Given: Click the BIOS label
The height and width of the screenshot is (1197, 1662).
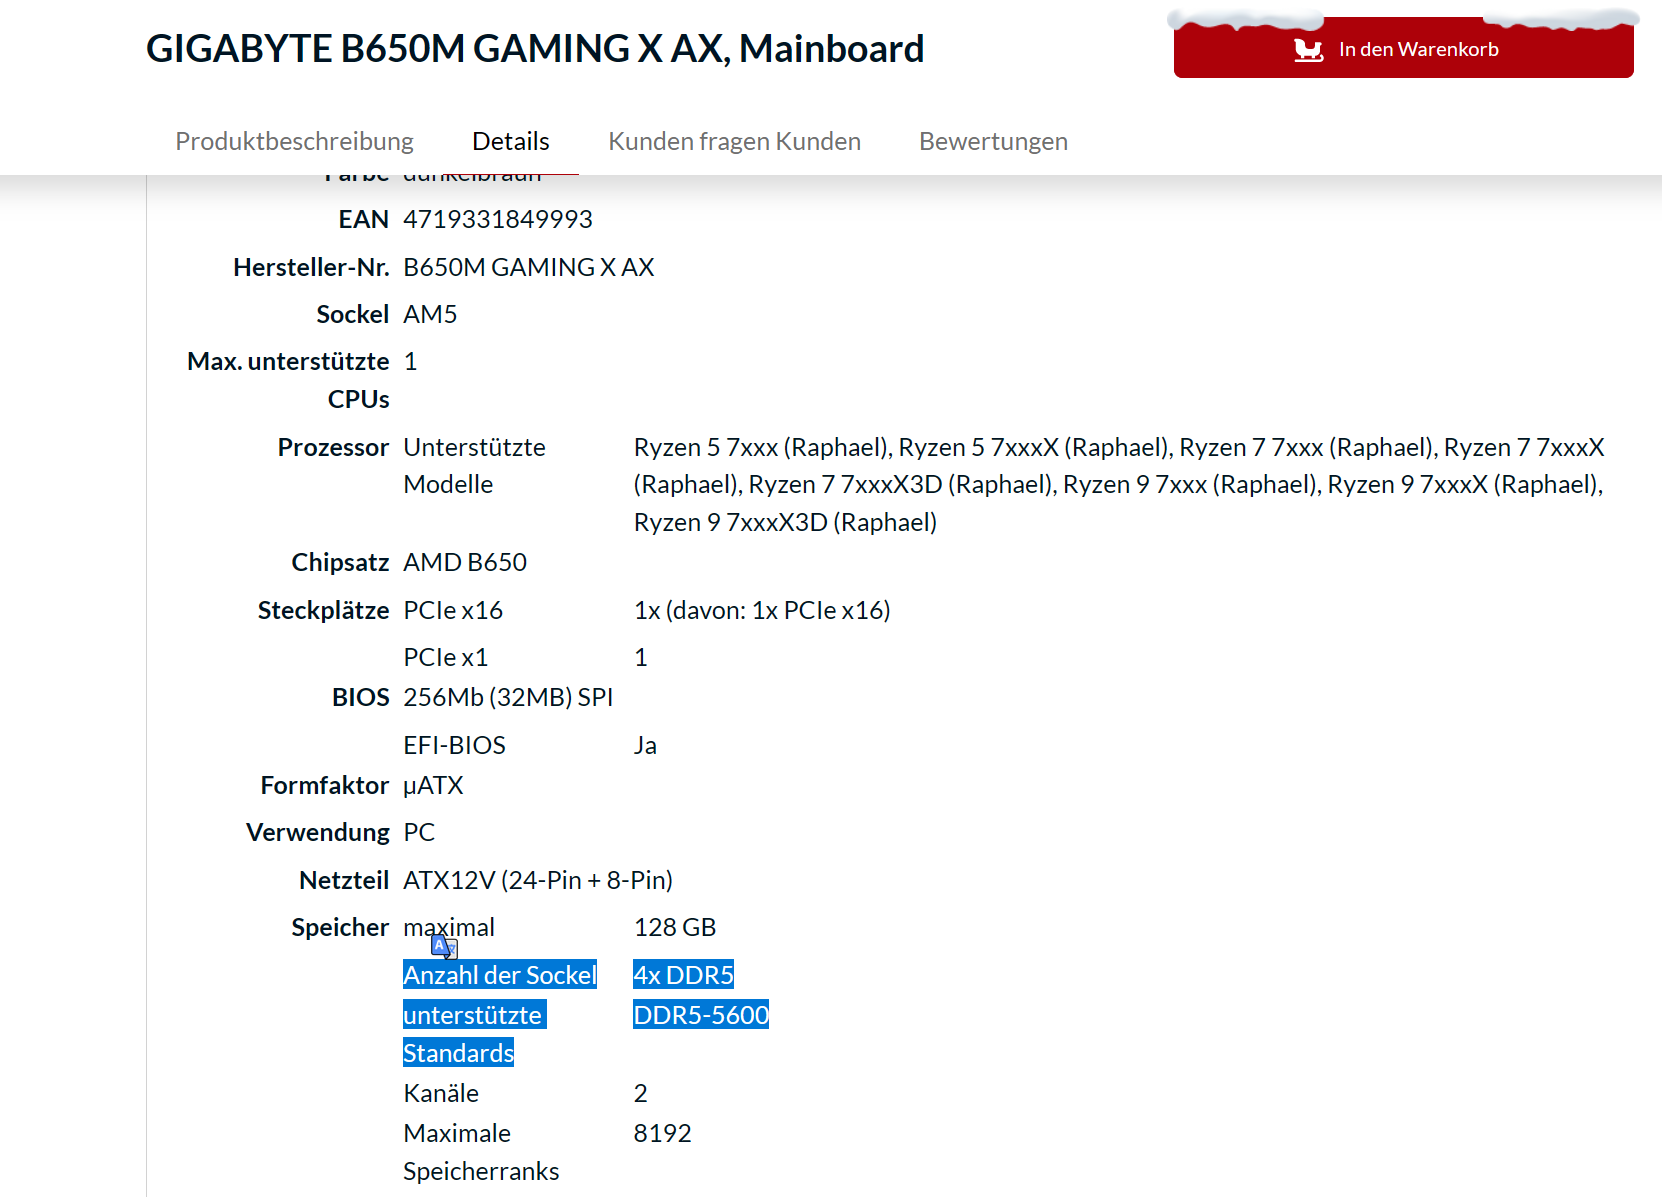Looking at the screenshot, I should (360, 697).
